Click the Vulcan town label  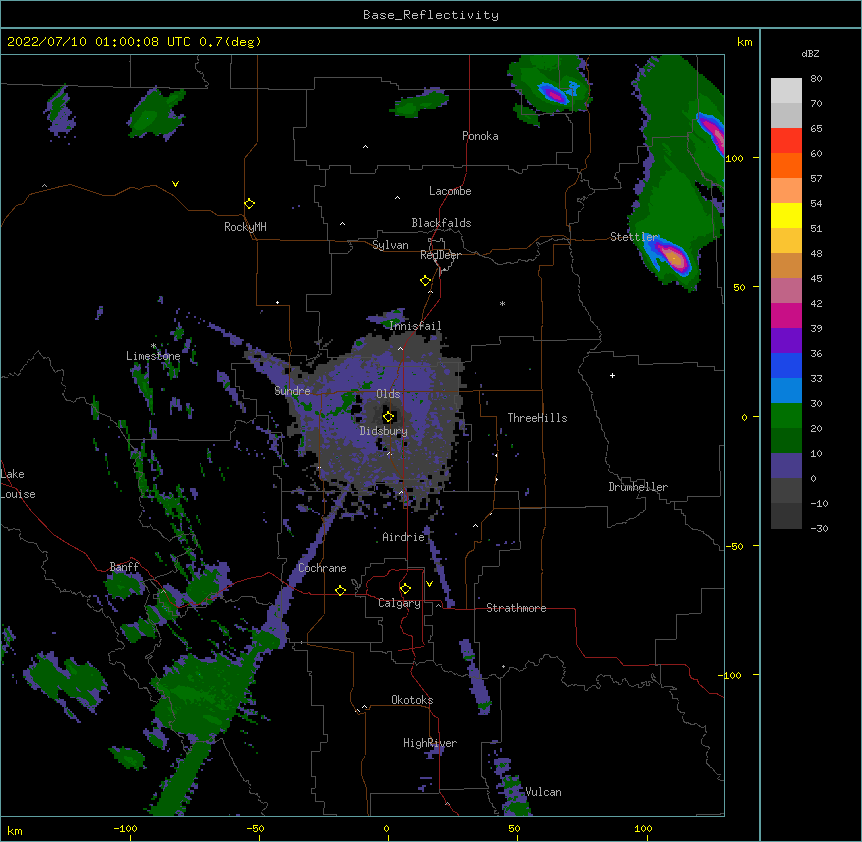click(543, 792)
